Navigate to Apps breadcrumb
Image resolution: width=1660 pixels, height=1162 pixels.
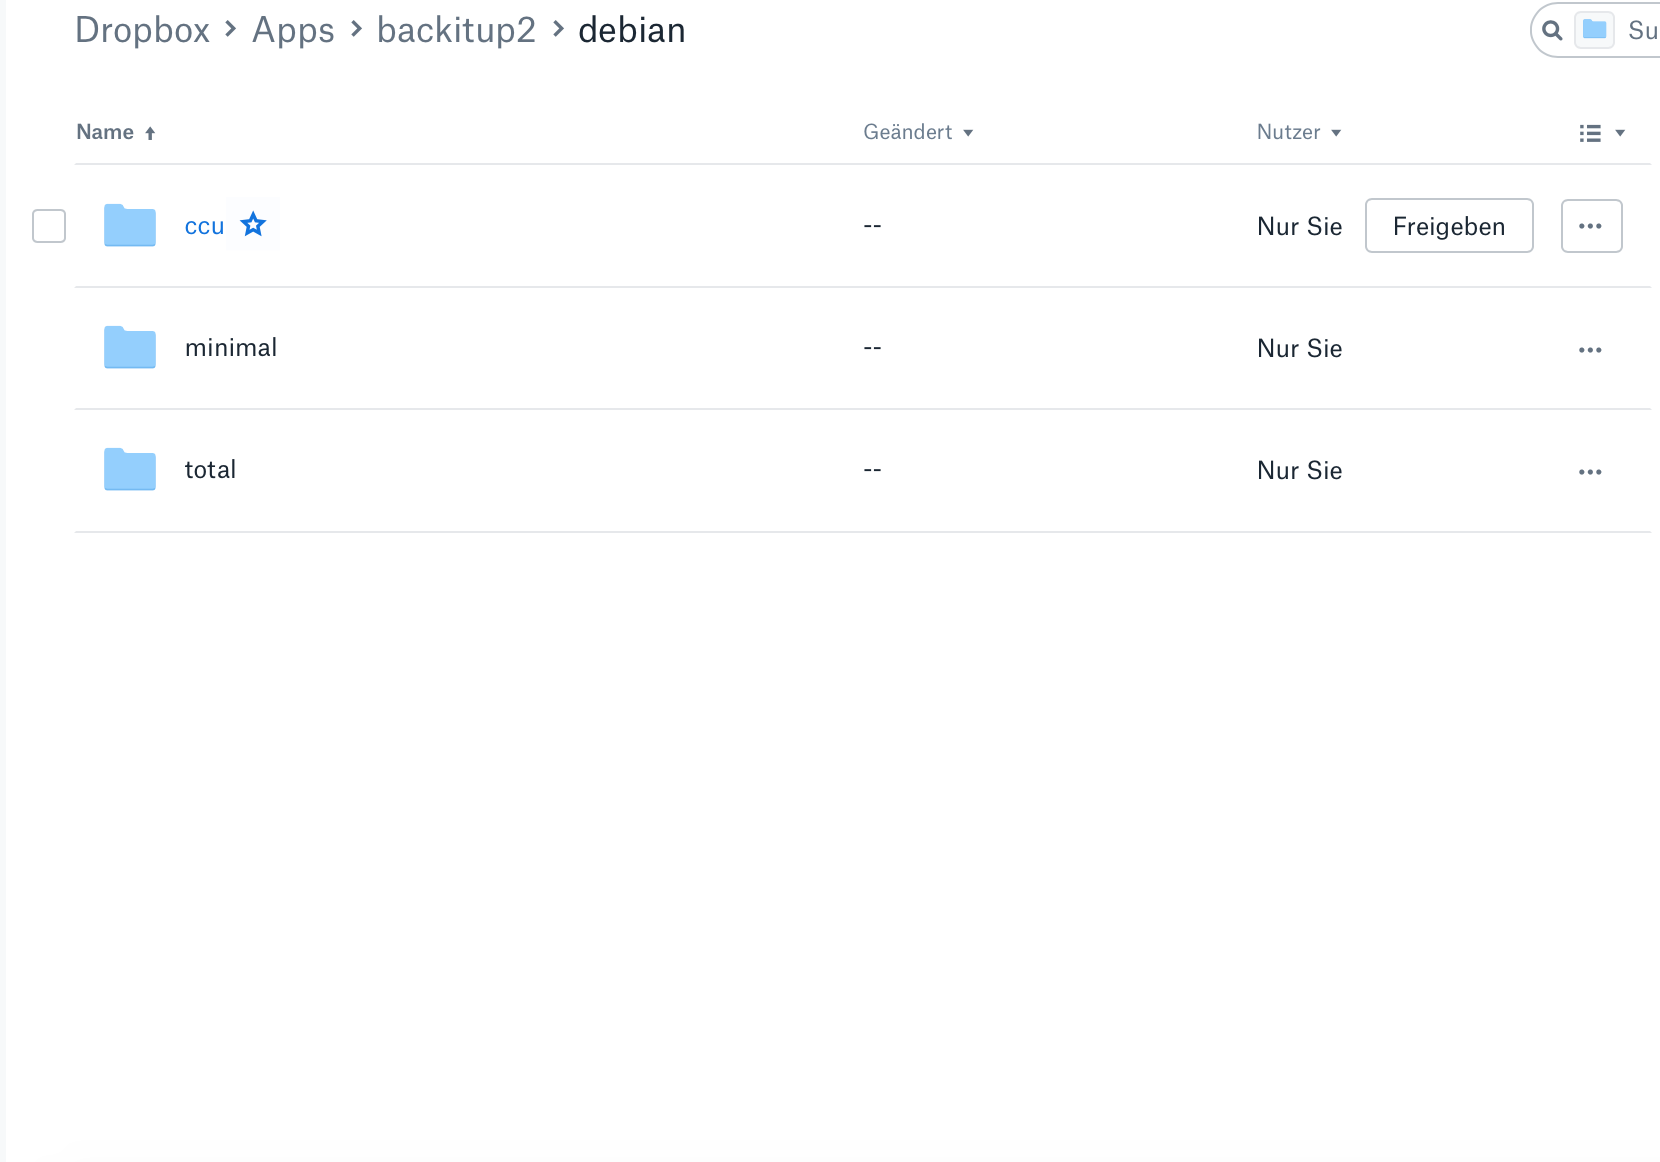(x=293, y=30)
